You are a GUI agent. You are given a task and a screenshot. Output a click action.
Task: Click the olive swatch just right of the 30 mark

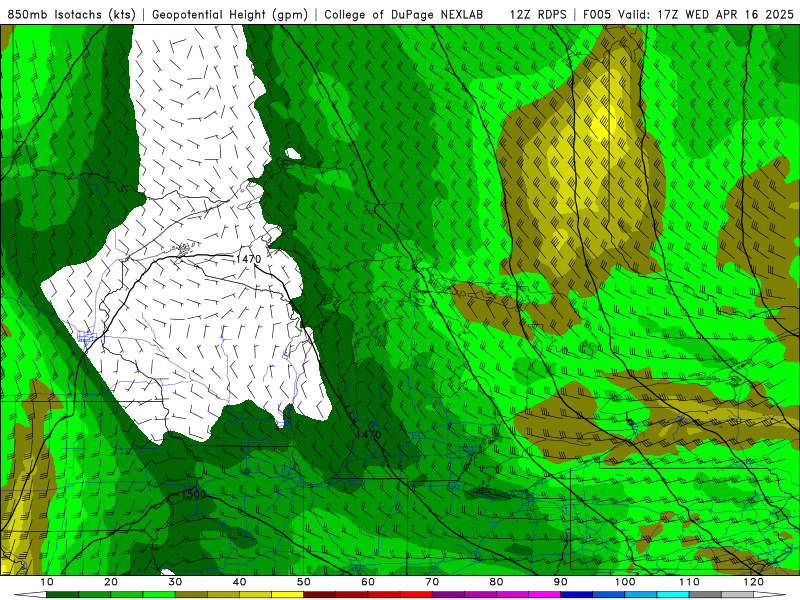191,595
